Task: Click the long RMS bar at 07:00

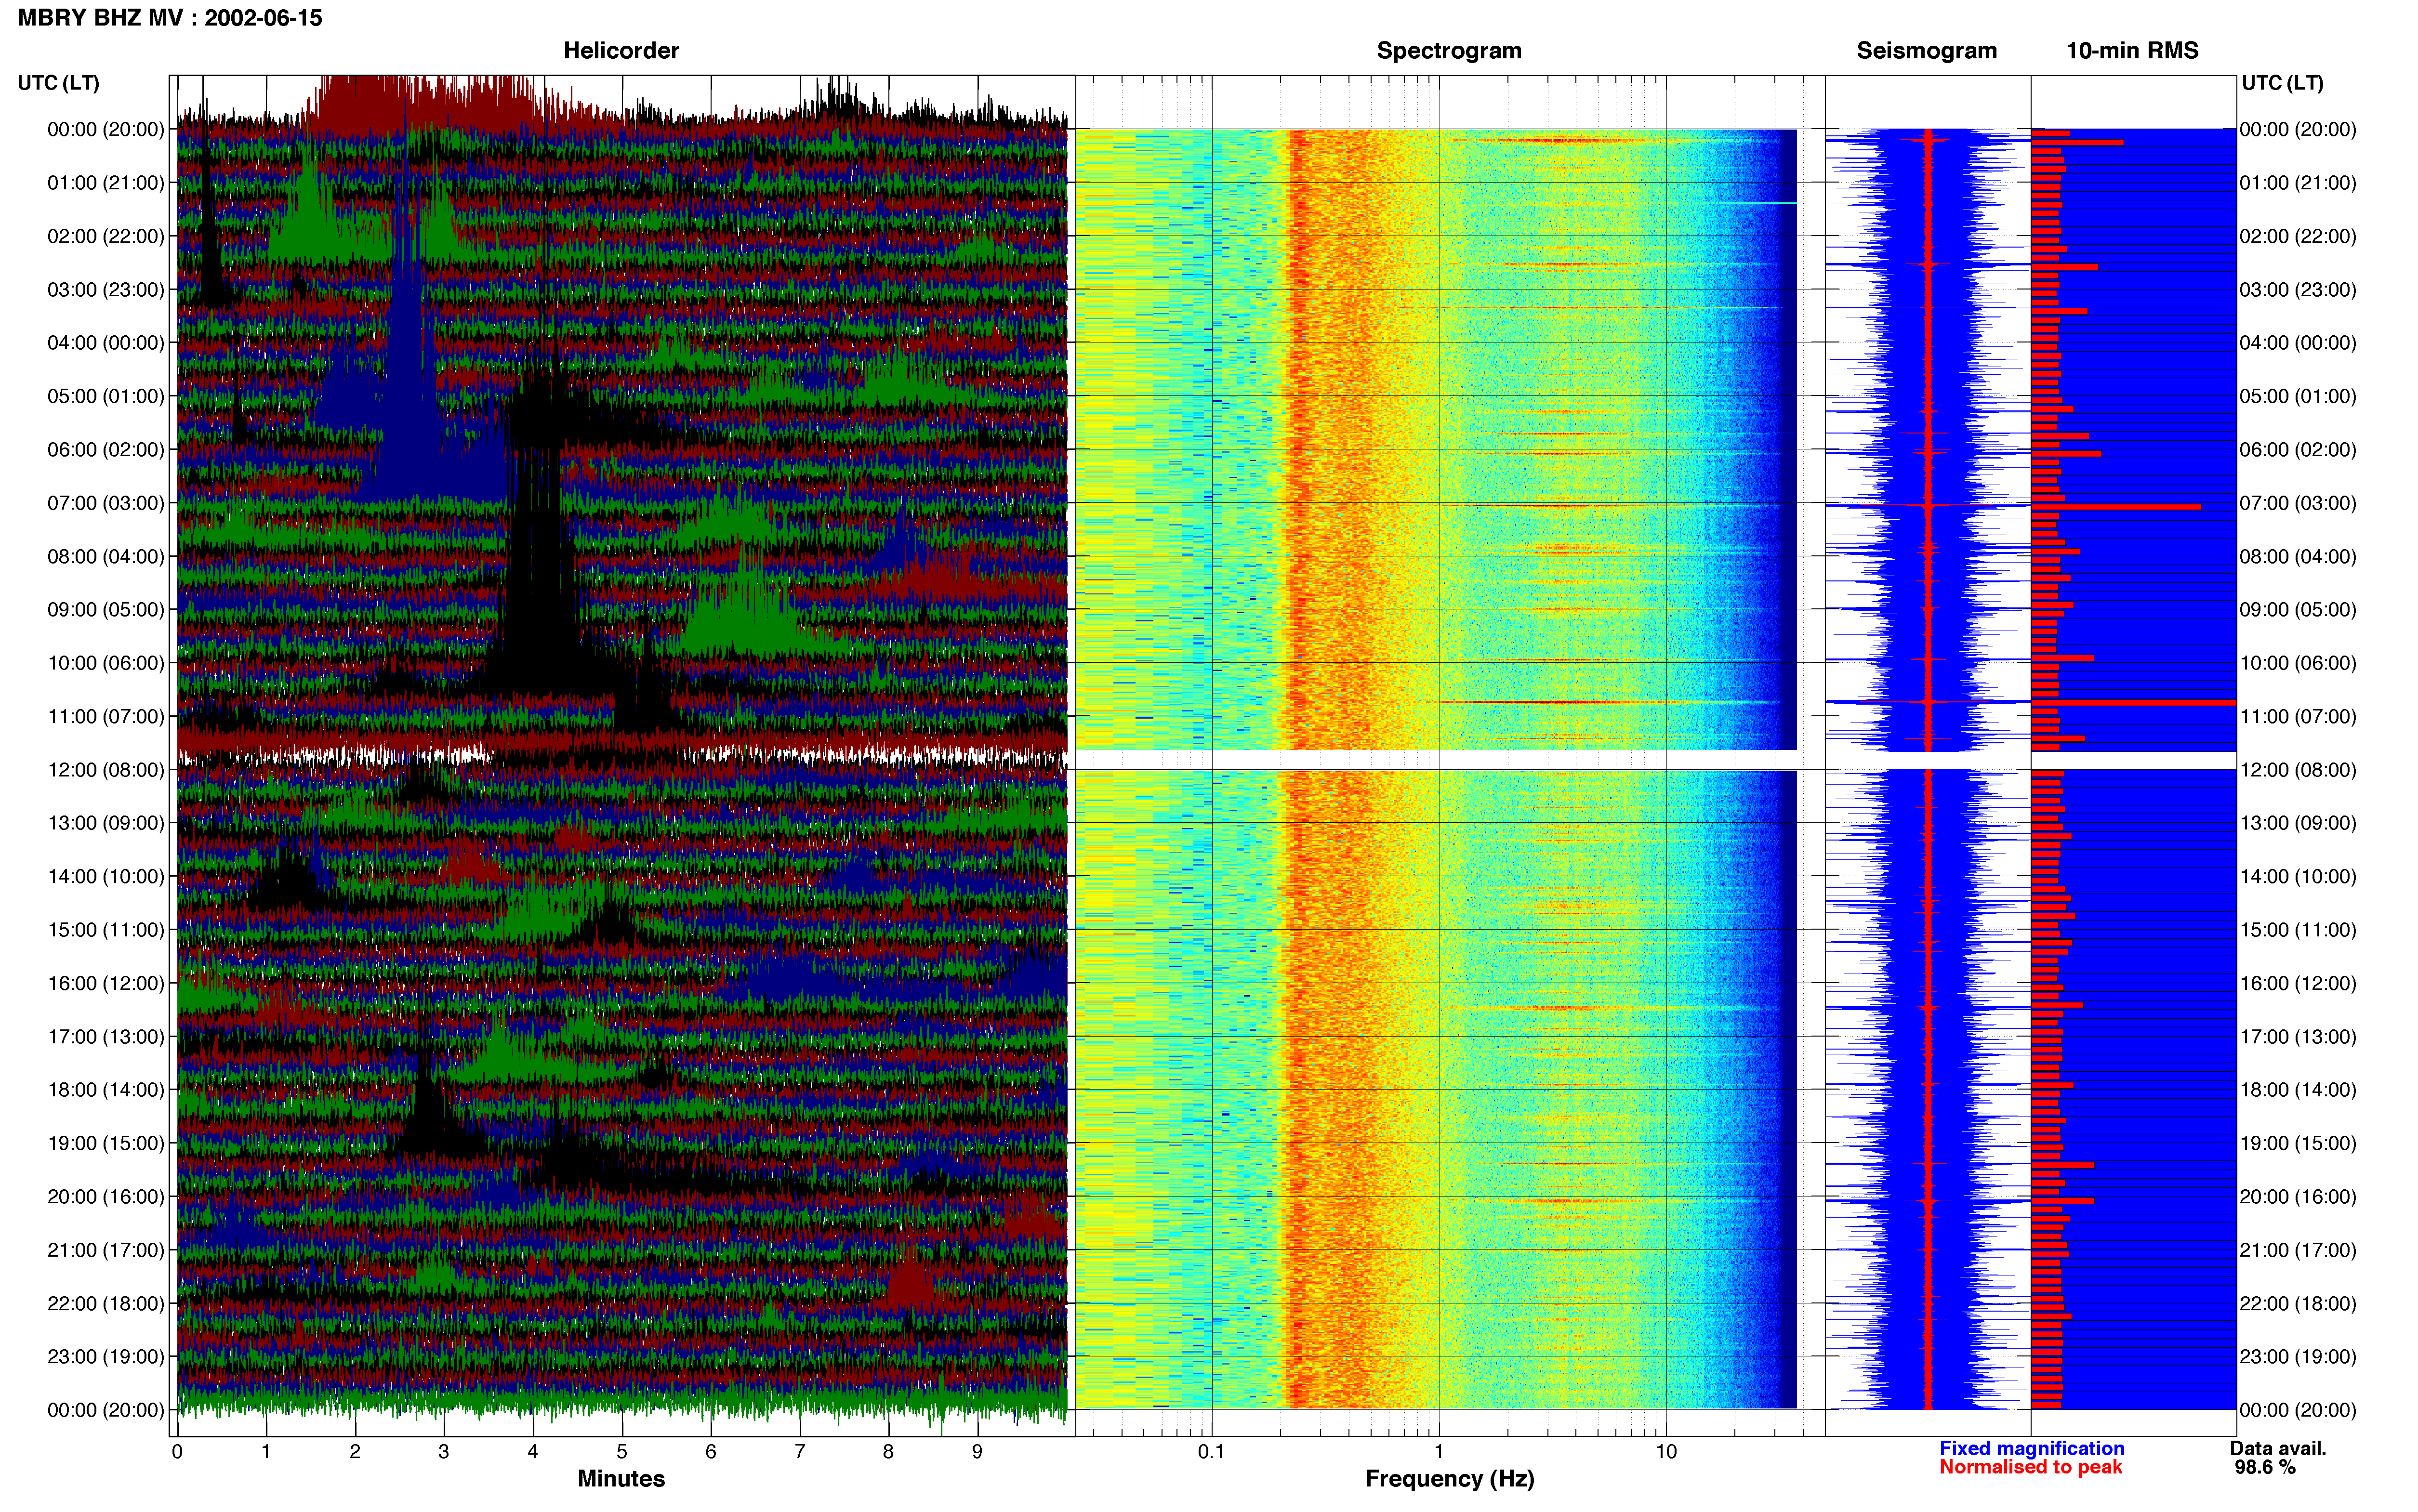Action: (x=2116, y=507)
